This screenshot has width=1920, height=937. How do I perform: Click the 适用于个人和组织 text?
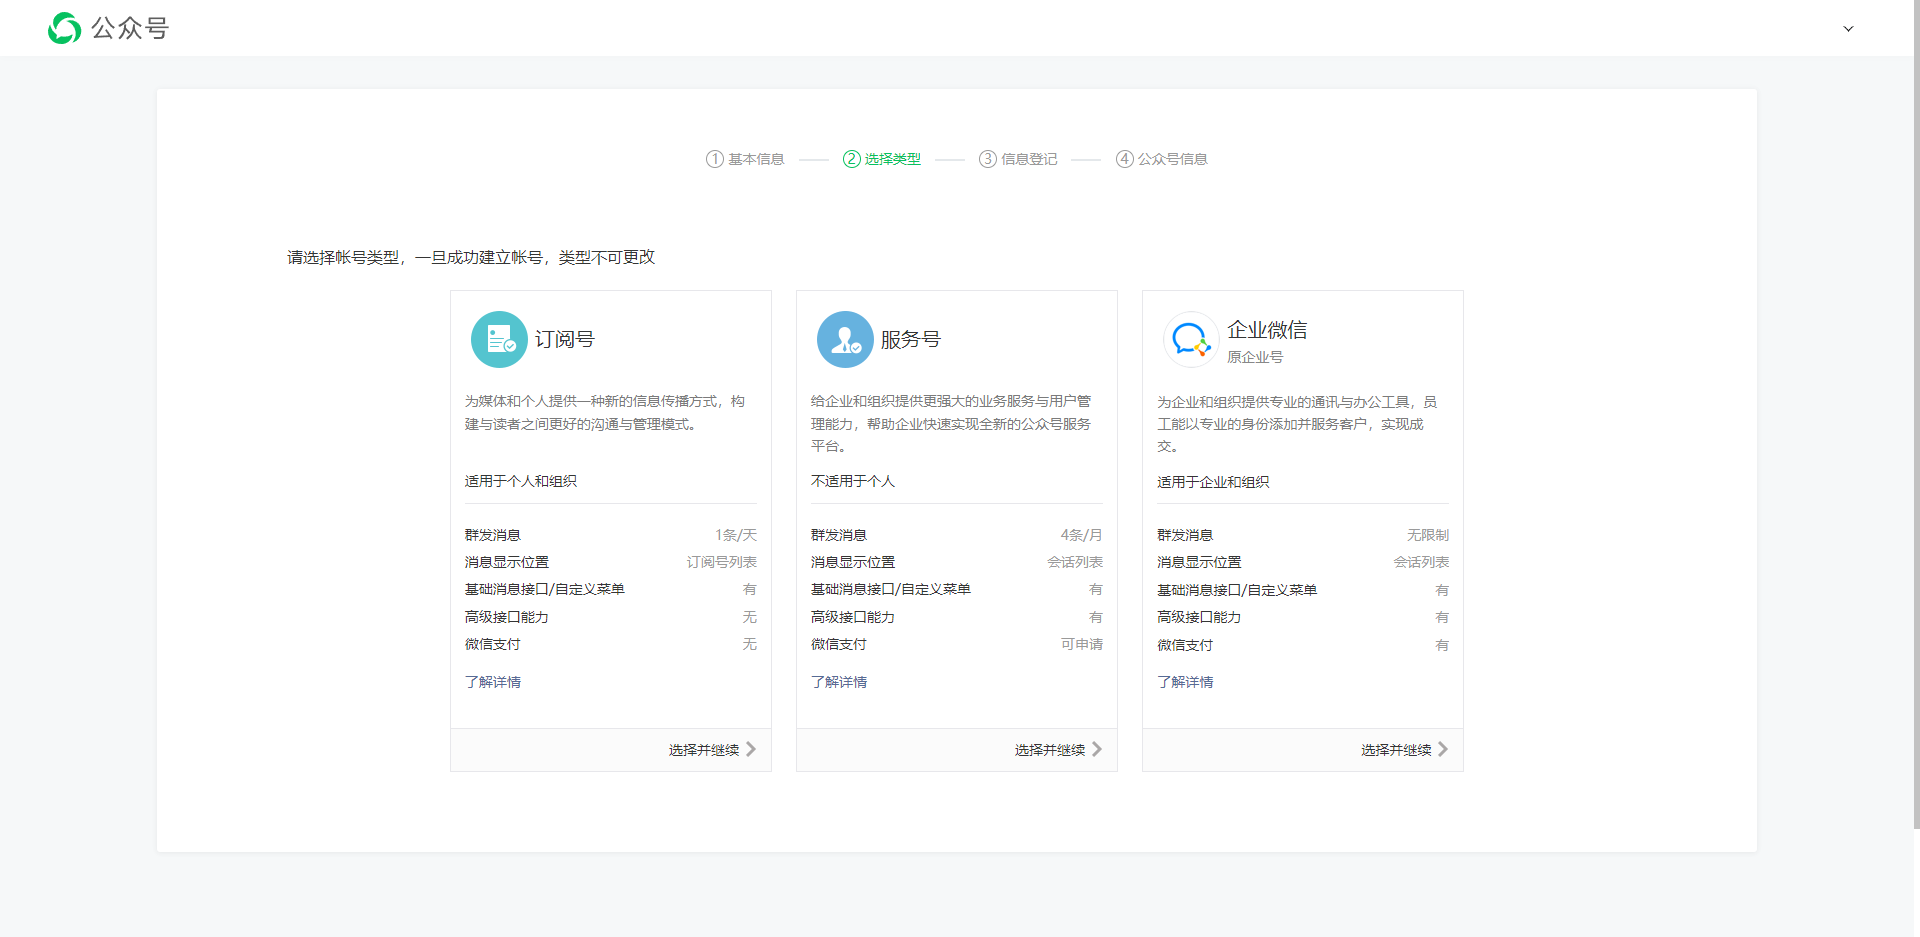(521, 481)
